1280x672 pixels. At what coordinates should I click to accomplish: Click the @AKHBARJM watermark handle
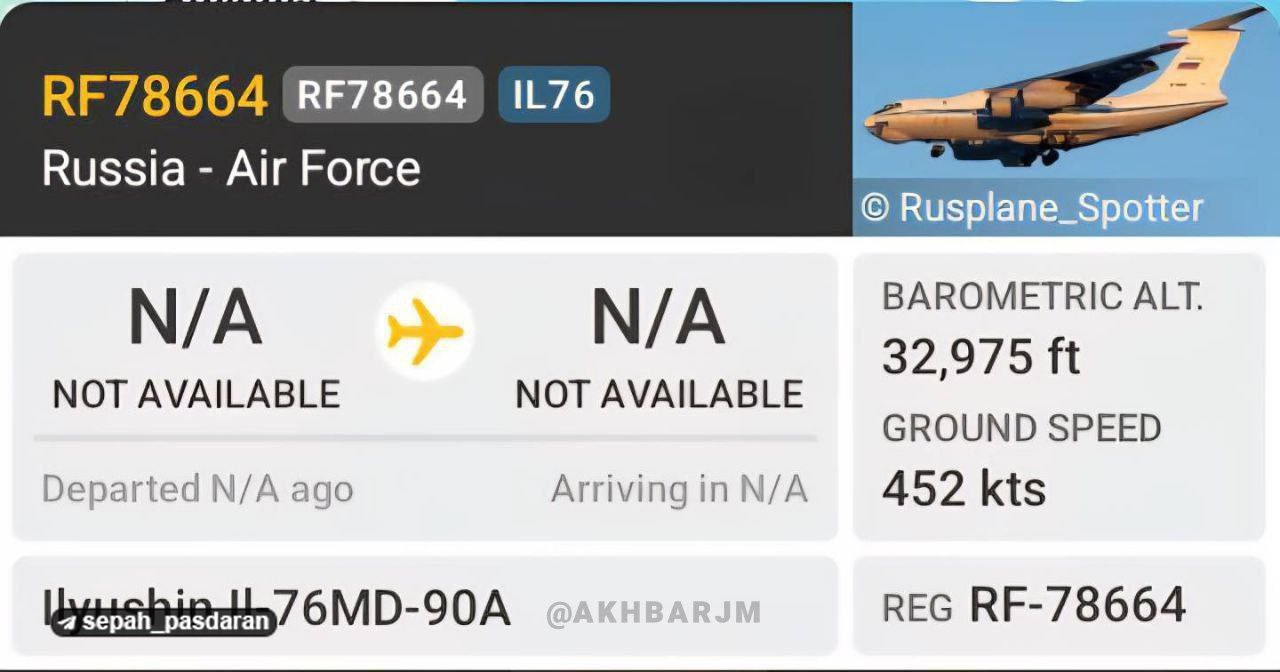(654, 613)
